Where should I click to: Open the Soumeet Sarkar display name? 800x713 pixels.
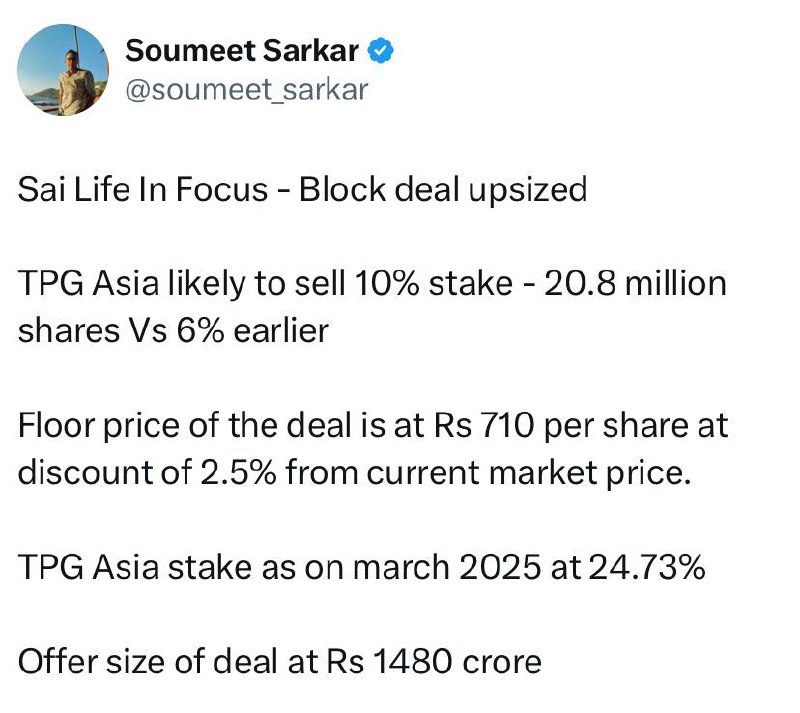point(242,51)
